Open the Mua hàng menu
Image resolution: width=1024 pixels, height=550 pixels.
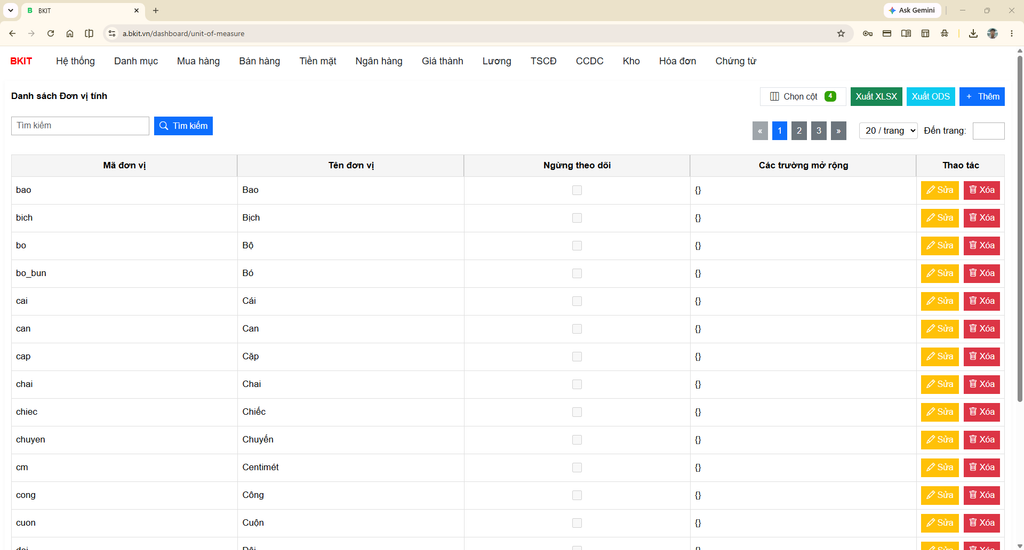click(199, 61)
